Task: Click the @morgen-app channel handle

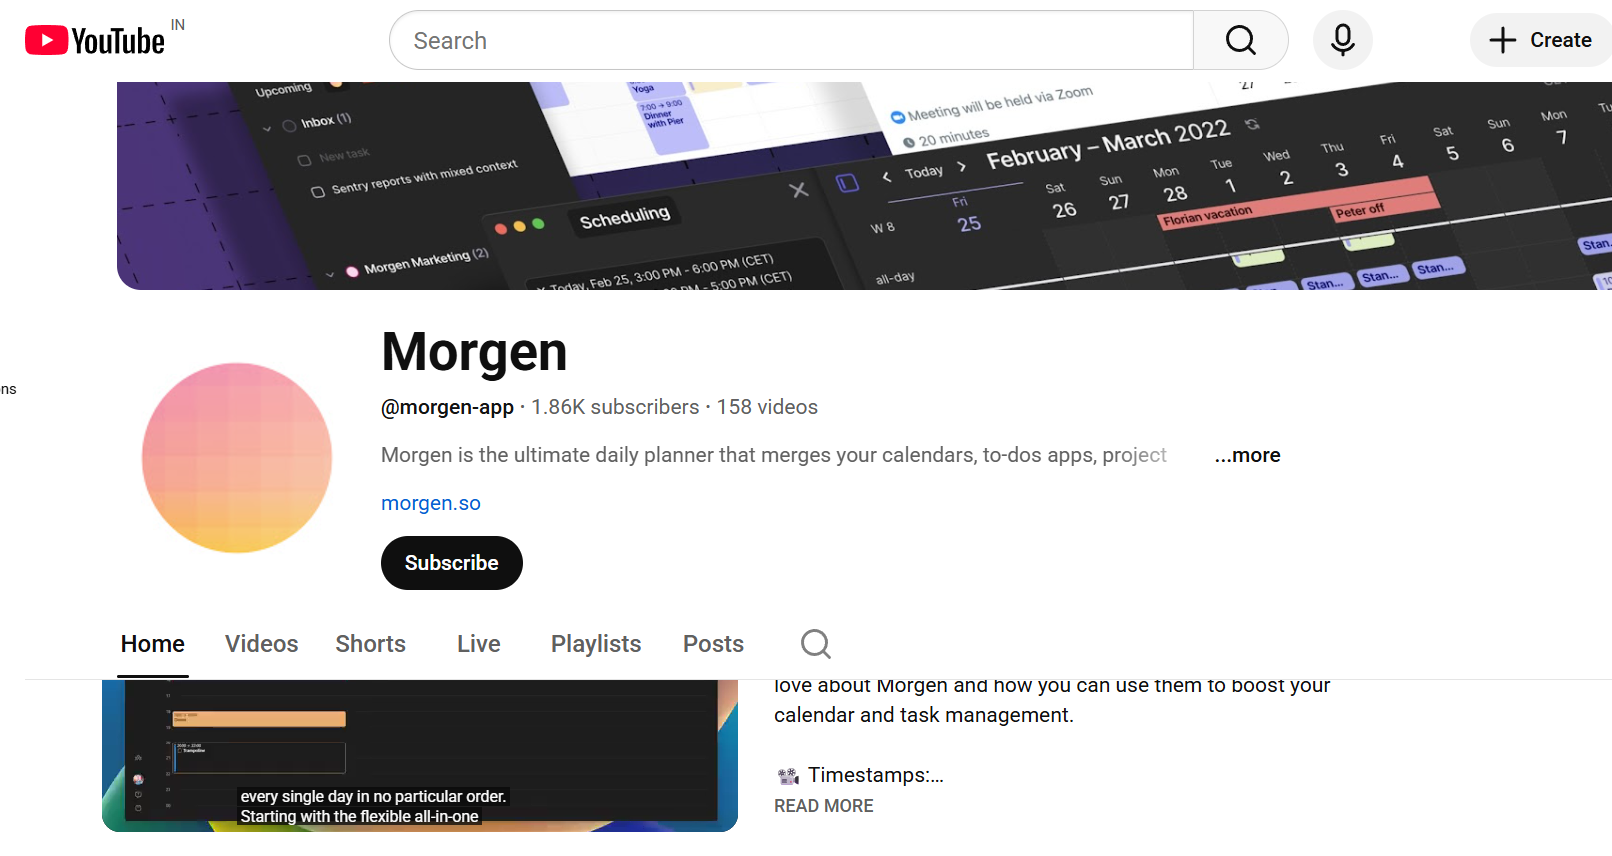Action: (x=447, y=407)
